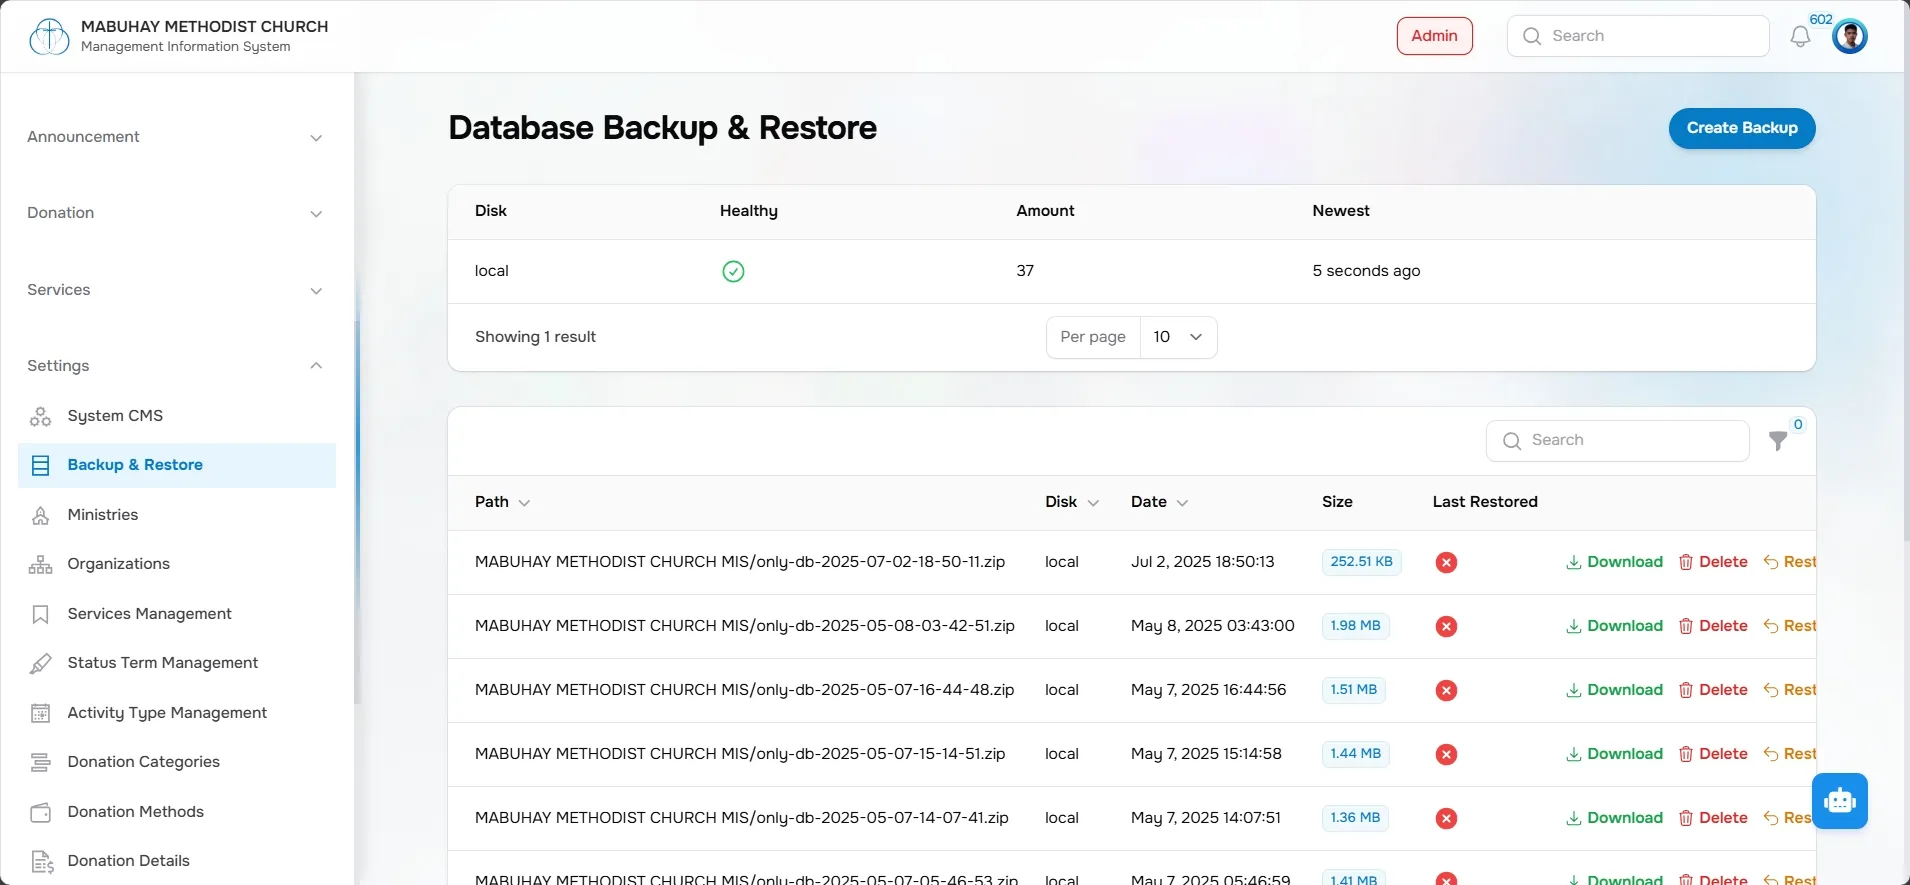Delete the 2025-05-07-15-14-51 backup
This screenshot has width=1910, height=885.
pos(1713,754)
